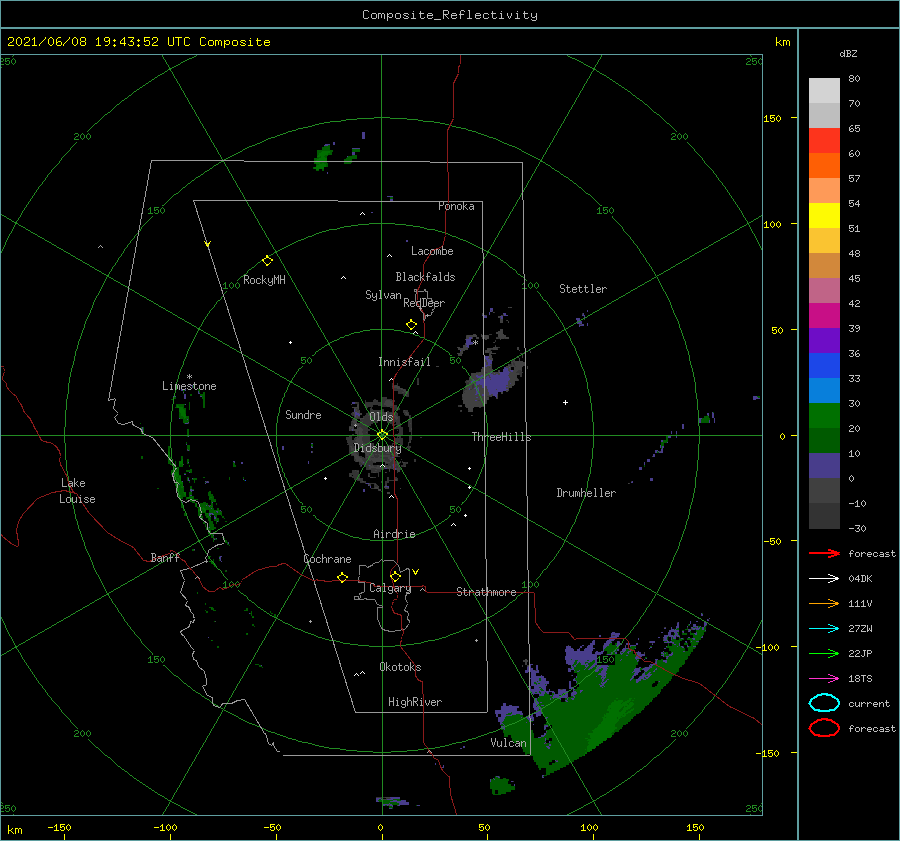Click the yellow diamond marker below RedDeer

[x=411, y=325]
